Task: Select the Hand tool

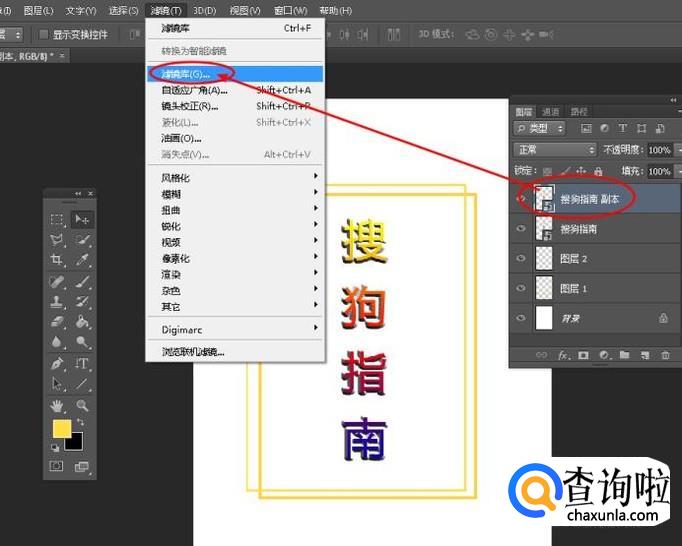Action: point(57,405)
